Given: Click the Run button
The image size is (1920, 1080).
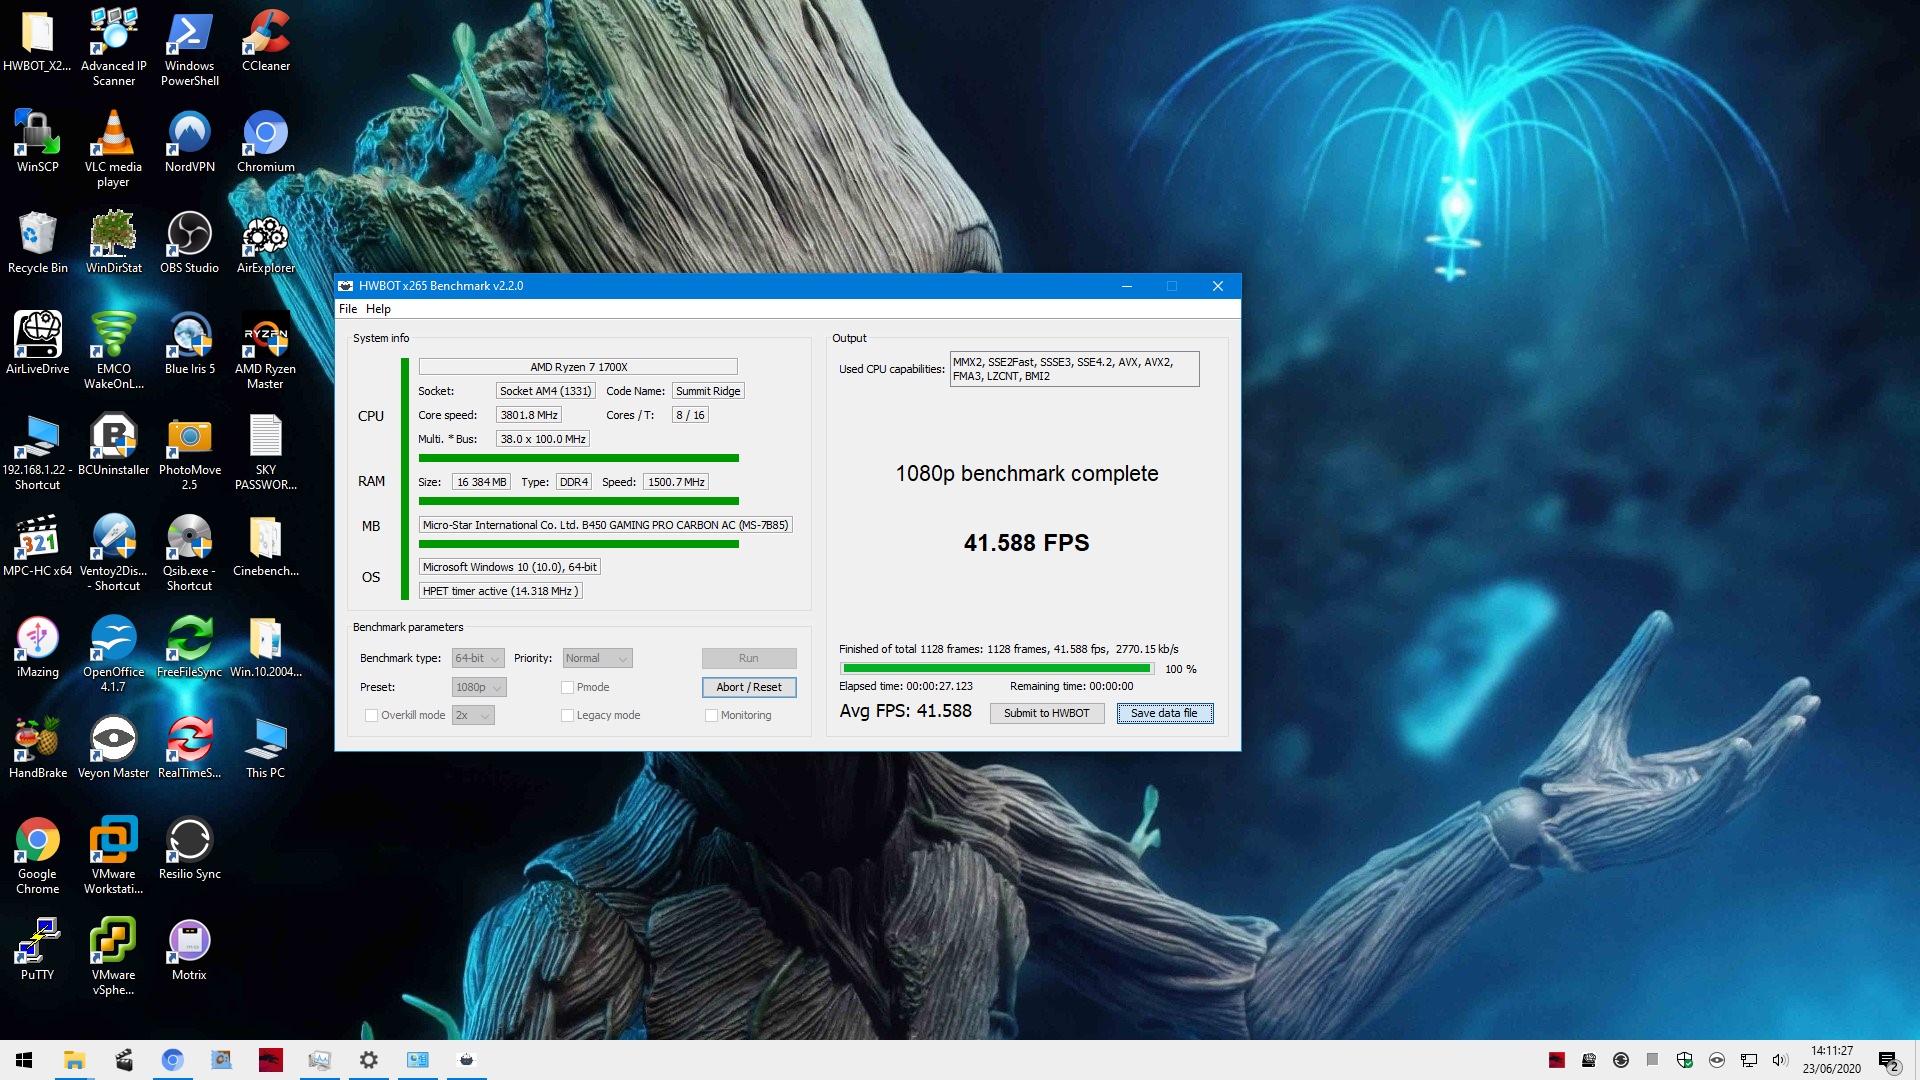Looking at the screenshot, I should pyautogui.click(x=749, y=658).
